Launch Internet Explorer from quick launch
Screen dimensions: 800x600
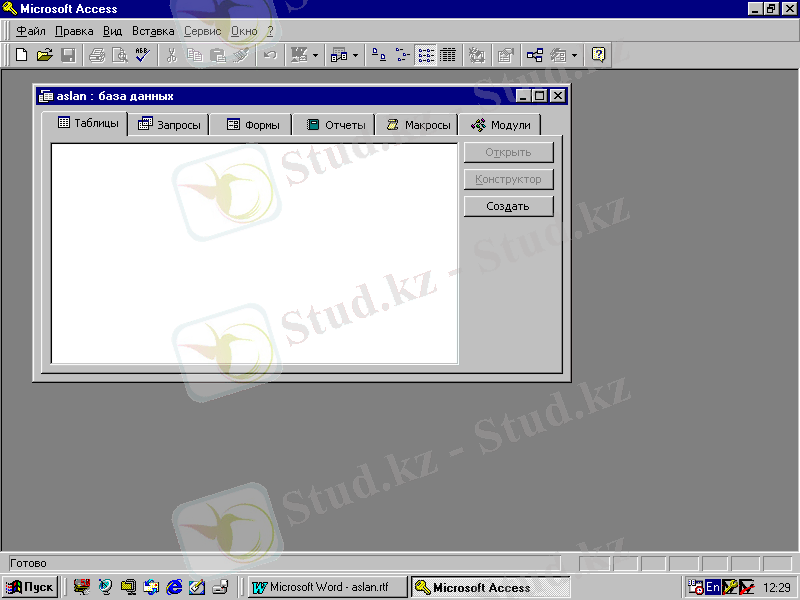(x=174, y=587)
